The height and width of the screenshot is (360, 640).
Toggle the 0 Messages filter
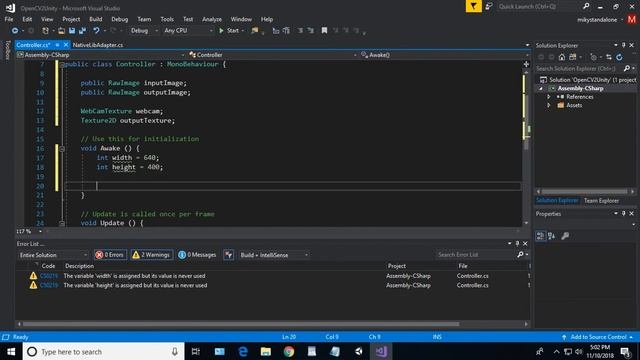198,255
